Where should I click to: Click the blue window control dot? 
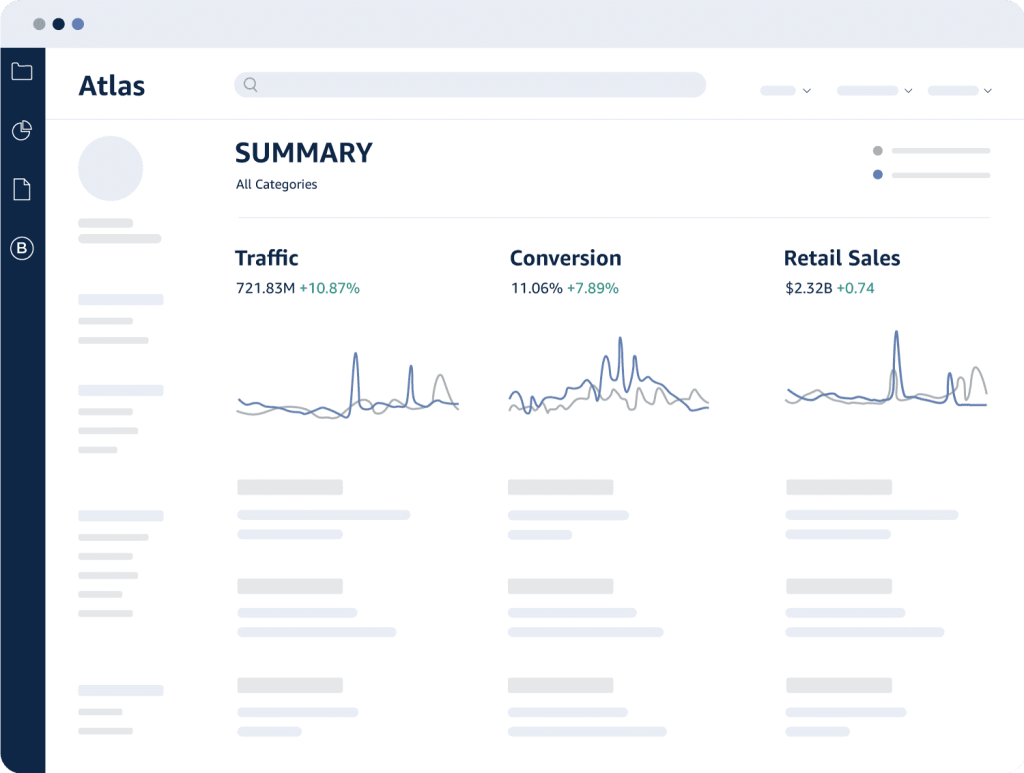(x=78, y=24)
